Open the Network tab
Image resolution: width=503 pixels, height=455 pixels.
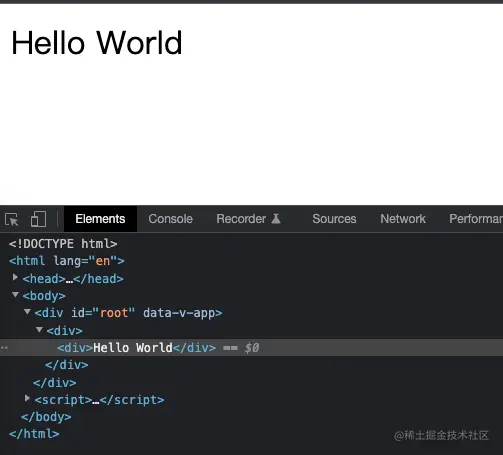tap(403, 219)
